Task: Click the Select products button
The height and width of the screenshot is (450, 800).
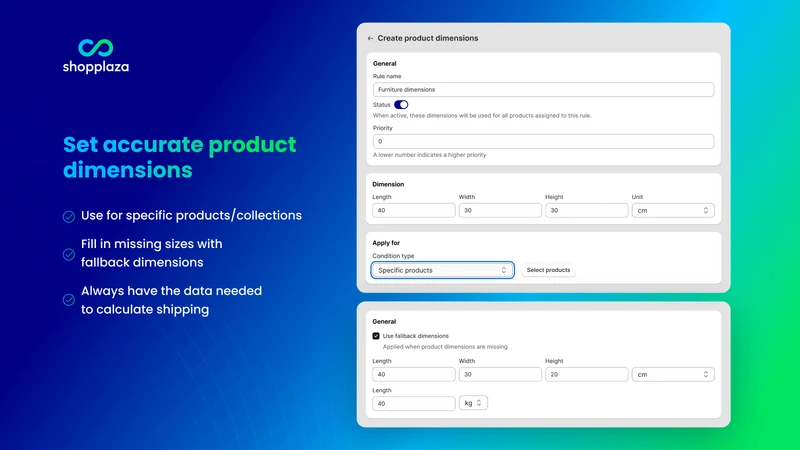Action: click(548, 270)
